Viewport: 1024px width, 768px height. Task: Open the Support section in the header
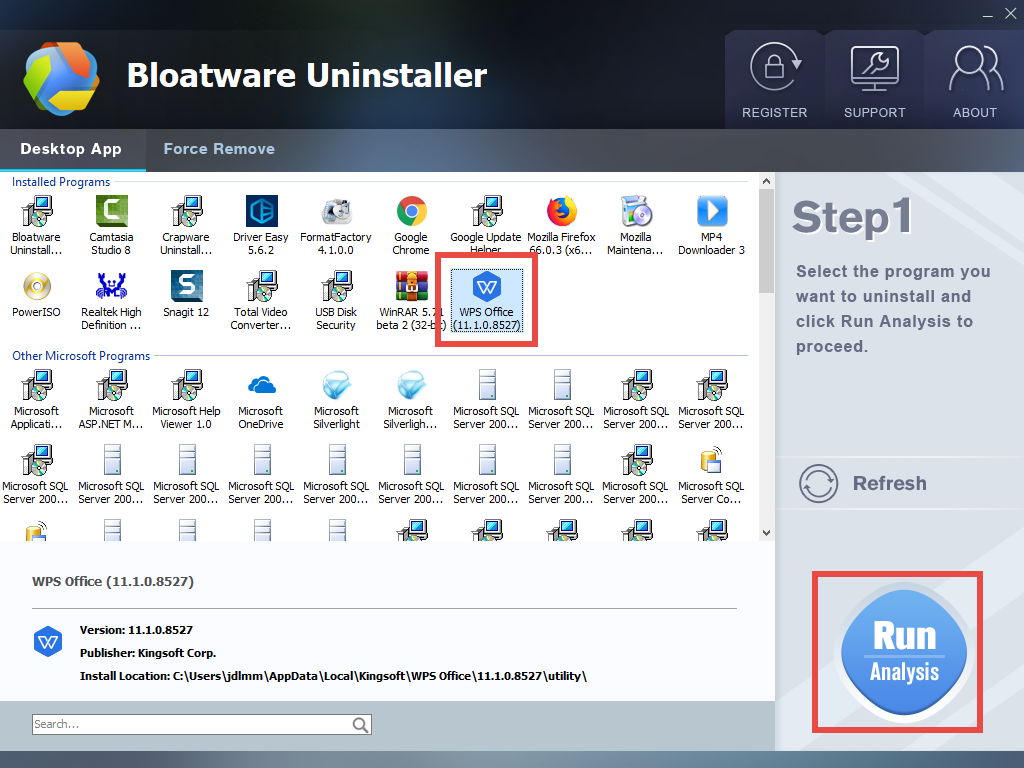tap(874, 82)
